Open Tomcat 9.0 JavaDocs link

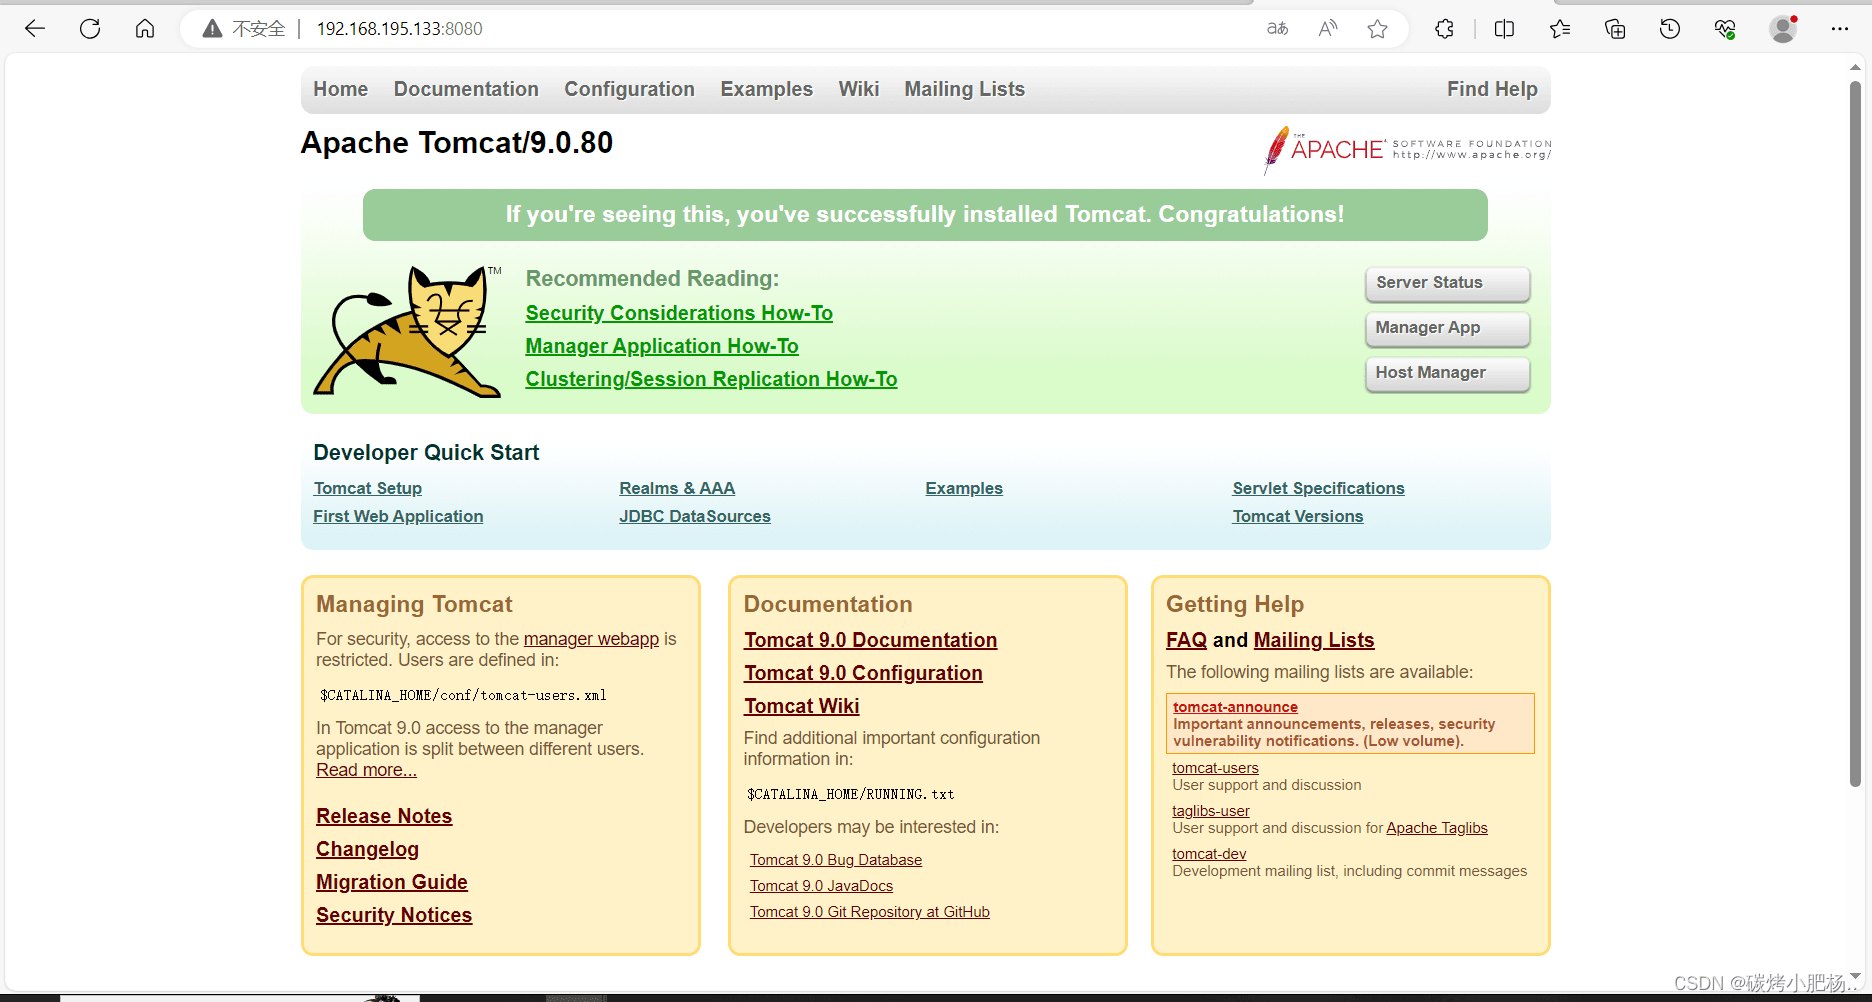[x=821, y=886]
